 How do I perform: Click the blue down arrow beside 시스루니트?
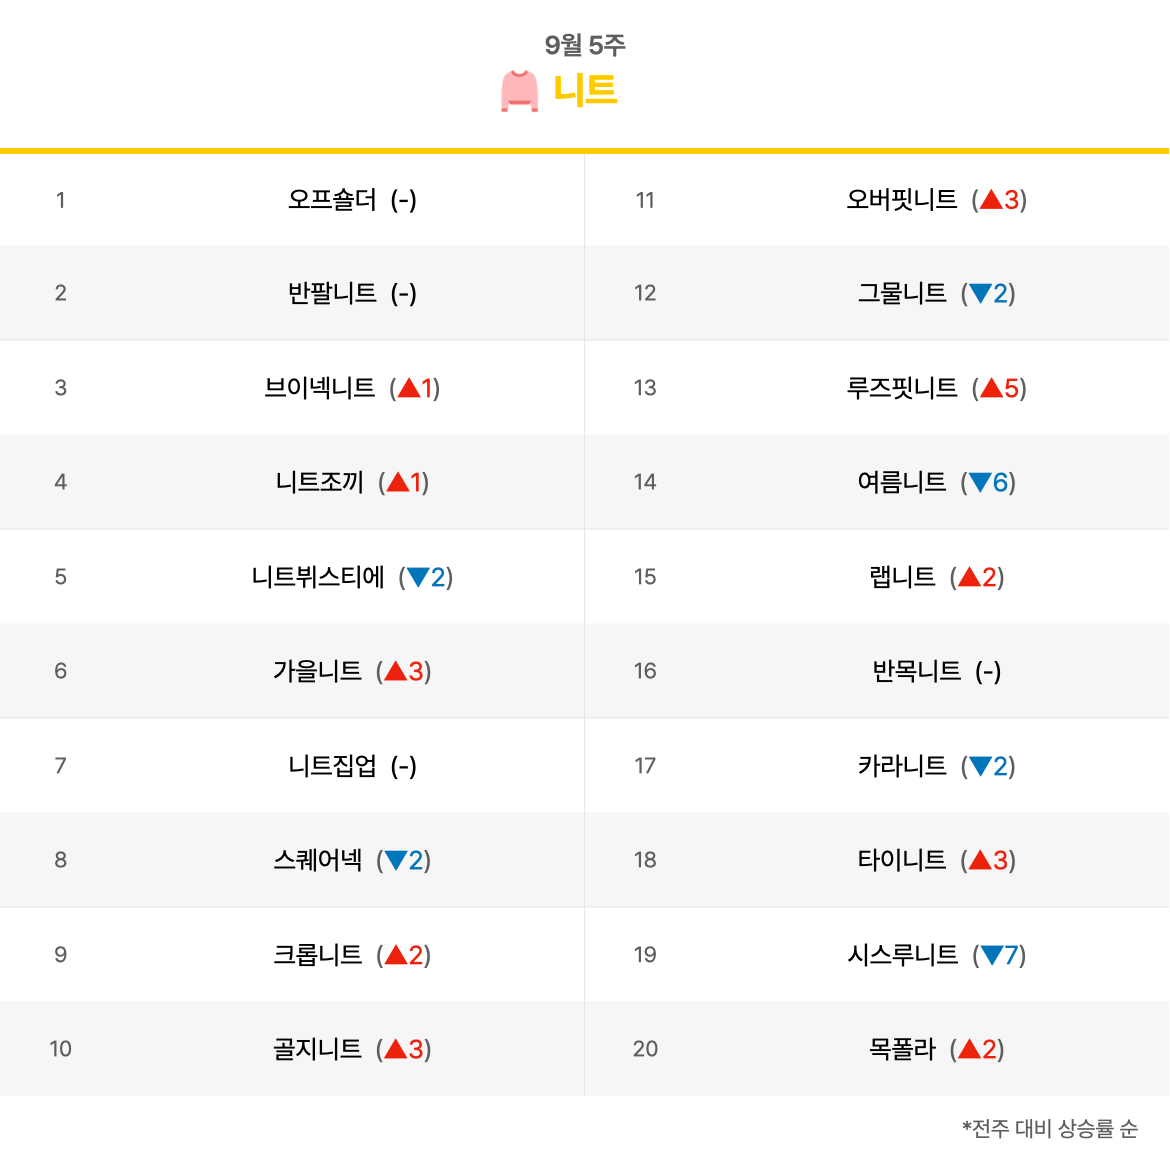[992, 954]
